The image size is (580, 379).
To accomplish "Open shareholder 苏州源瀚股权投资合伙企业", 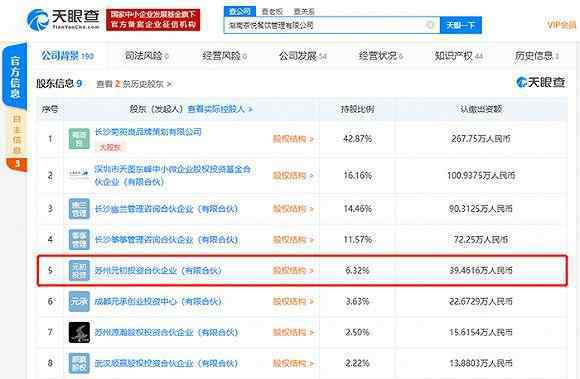I will [x=166, y=332].
